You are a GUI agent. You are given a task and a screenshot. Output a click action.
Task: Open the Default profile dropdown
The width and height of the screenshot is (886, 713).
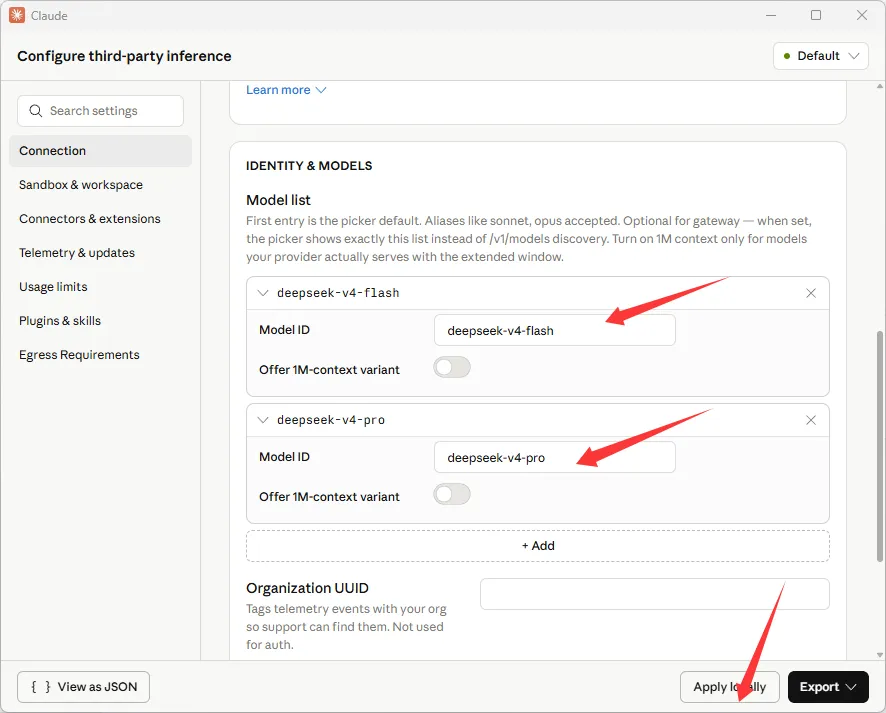pos(820,56)
